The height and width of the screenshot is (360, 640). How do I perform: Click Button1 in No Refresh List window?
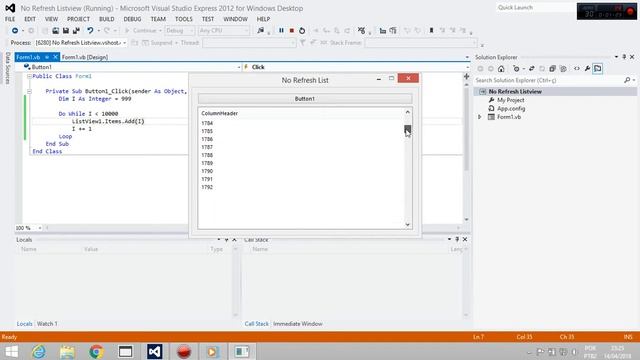305,99
